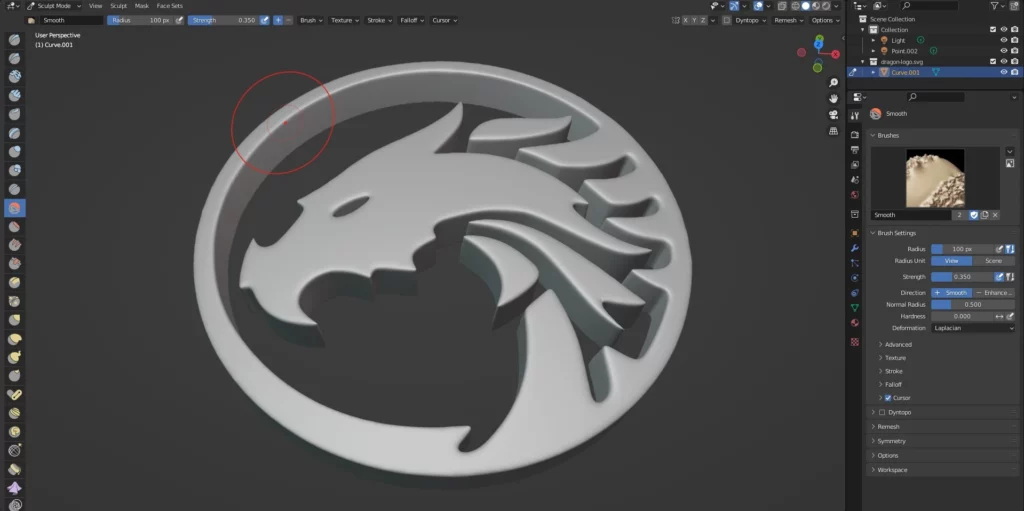The image size is (1024, 511).
Task: Open the Brush popover in header
Action: click(311, 20)
